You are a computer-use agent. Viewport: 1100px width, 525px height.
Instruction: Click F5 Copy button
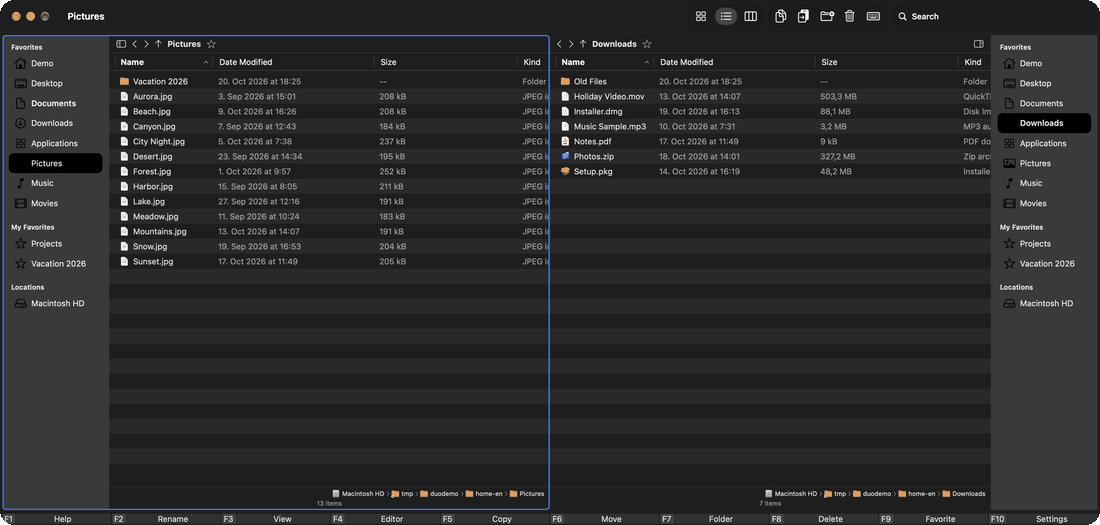pos(494,519)
